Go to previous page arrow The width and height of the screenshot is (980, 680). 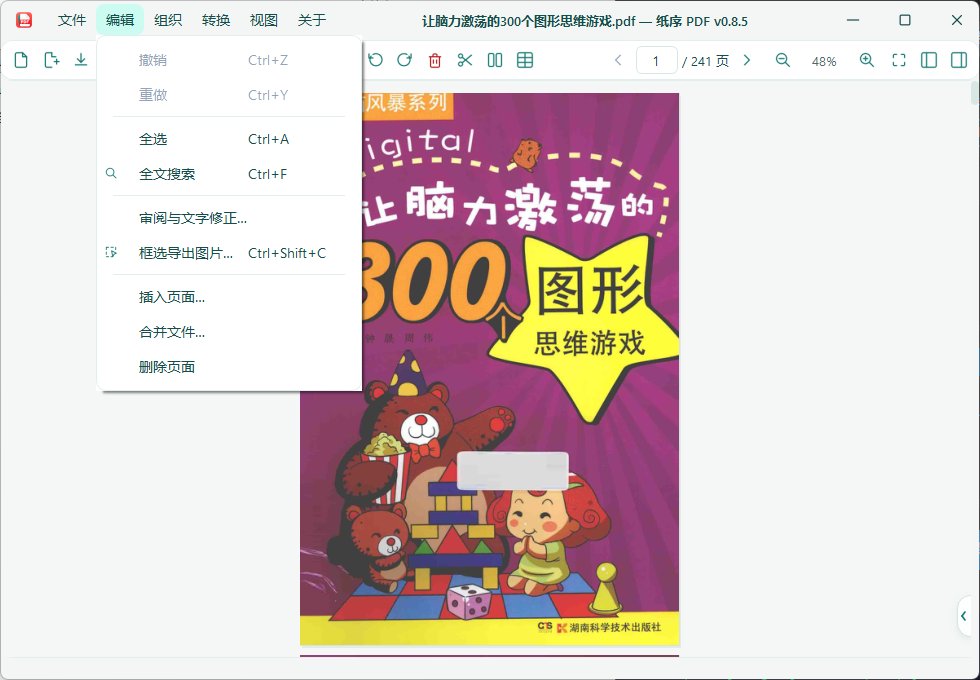tap(618, 60)
